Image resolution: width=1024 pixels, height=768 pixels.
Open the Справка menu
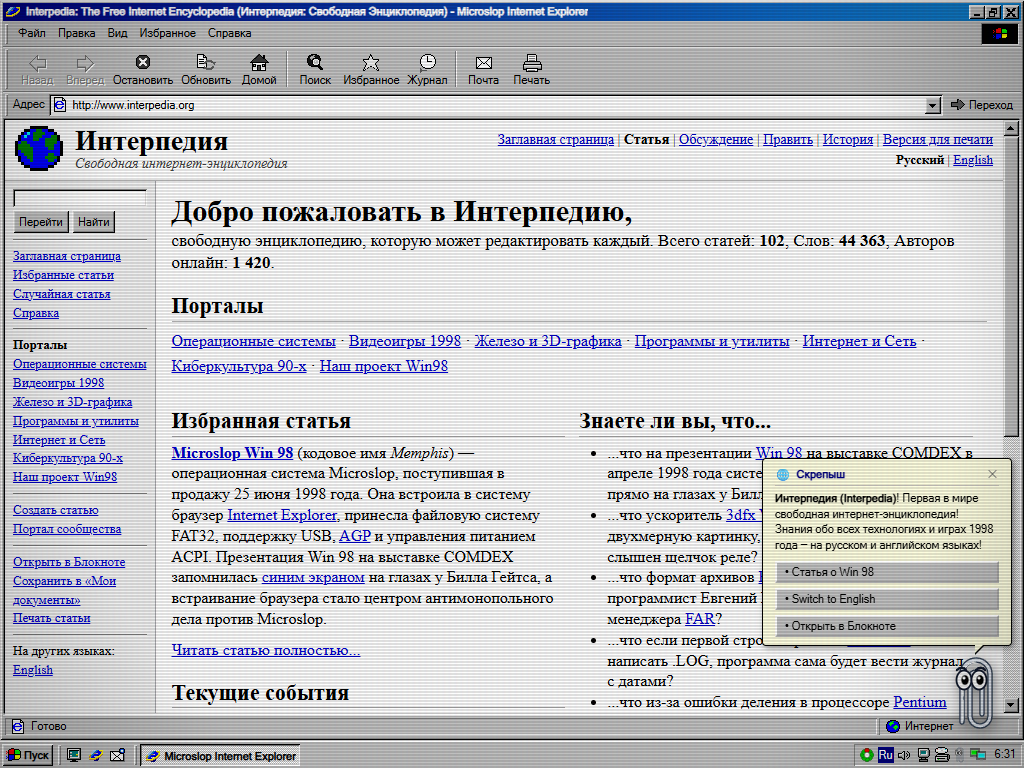(x=229, y=33)
